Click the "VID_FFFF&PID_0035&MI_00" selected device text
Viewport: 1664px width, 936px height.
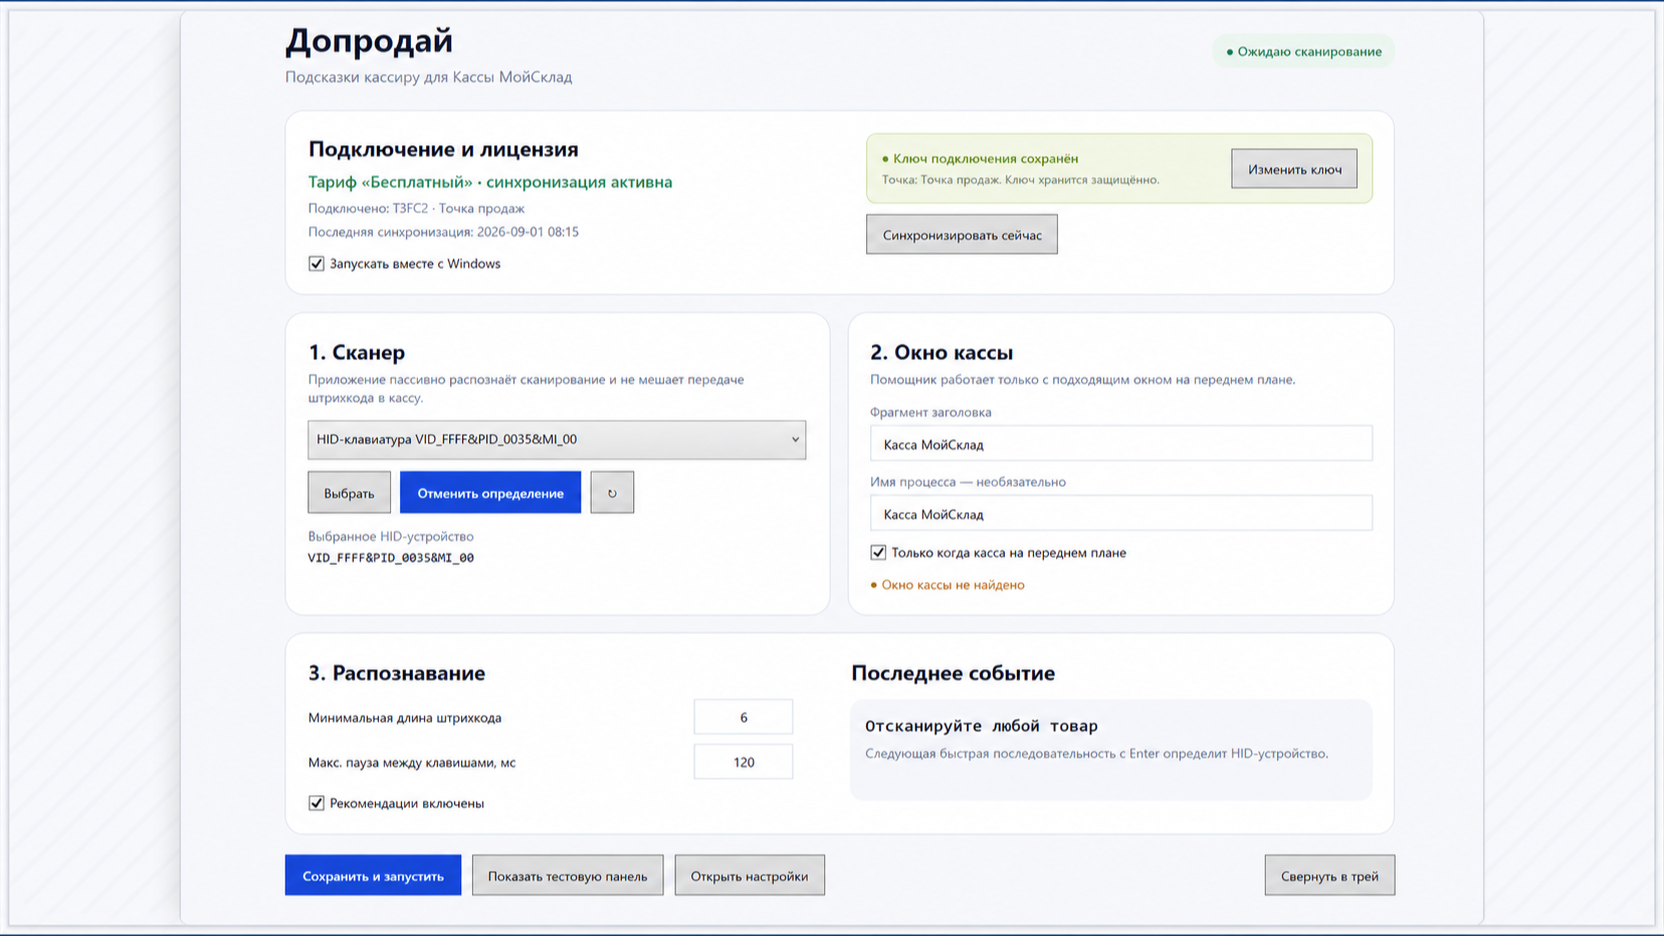coord(391,558)
